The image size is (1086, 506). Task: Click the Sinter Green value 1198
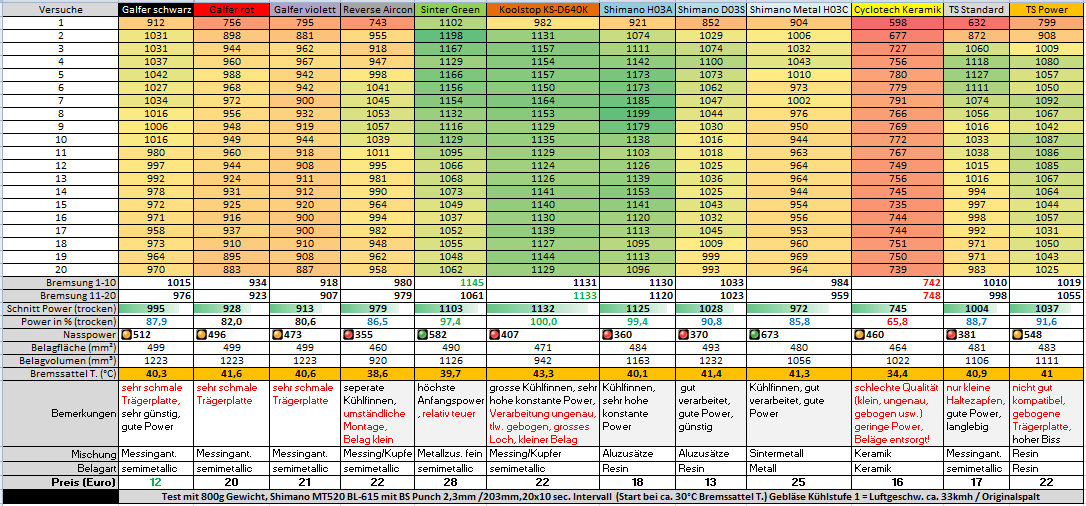(x=449, y=35)
